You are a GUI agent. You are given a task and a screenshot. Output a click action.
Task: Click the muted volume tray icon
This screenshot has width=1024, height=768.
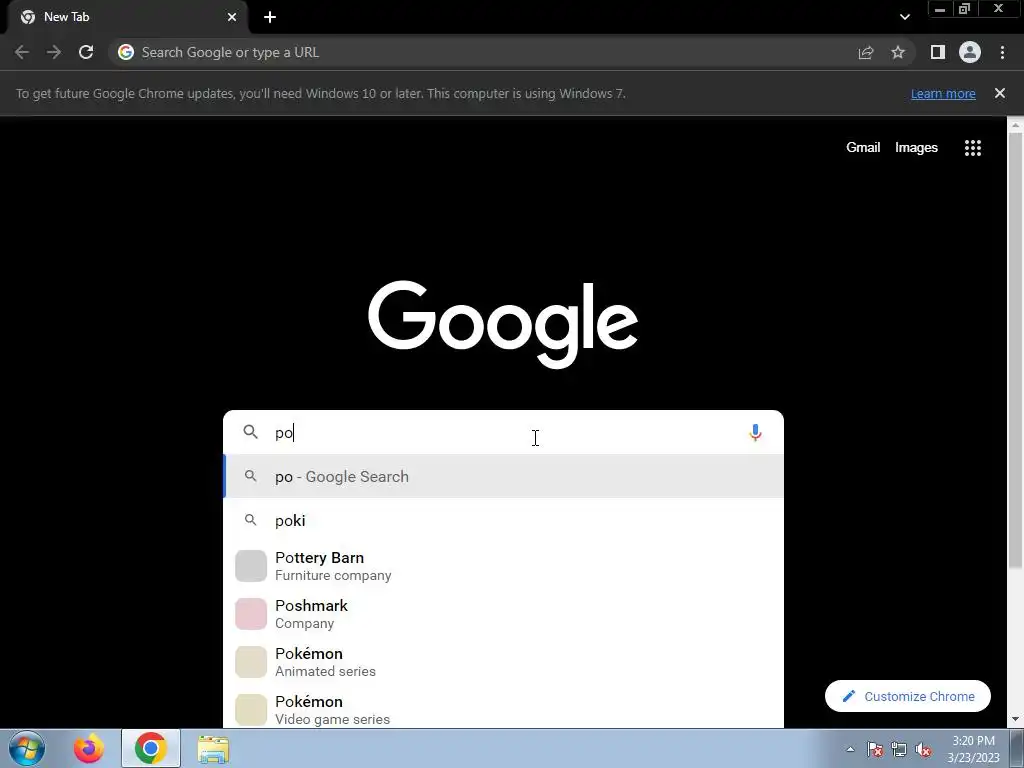tap(923, 749)
